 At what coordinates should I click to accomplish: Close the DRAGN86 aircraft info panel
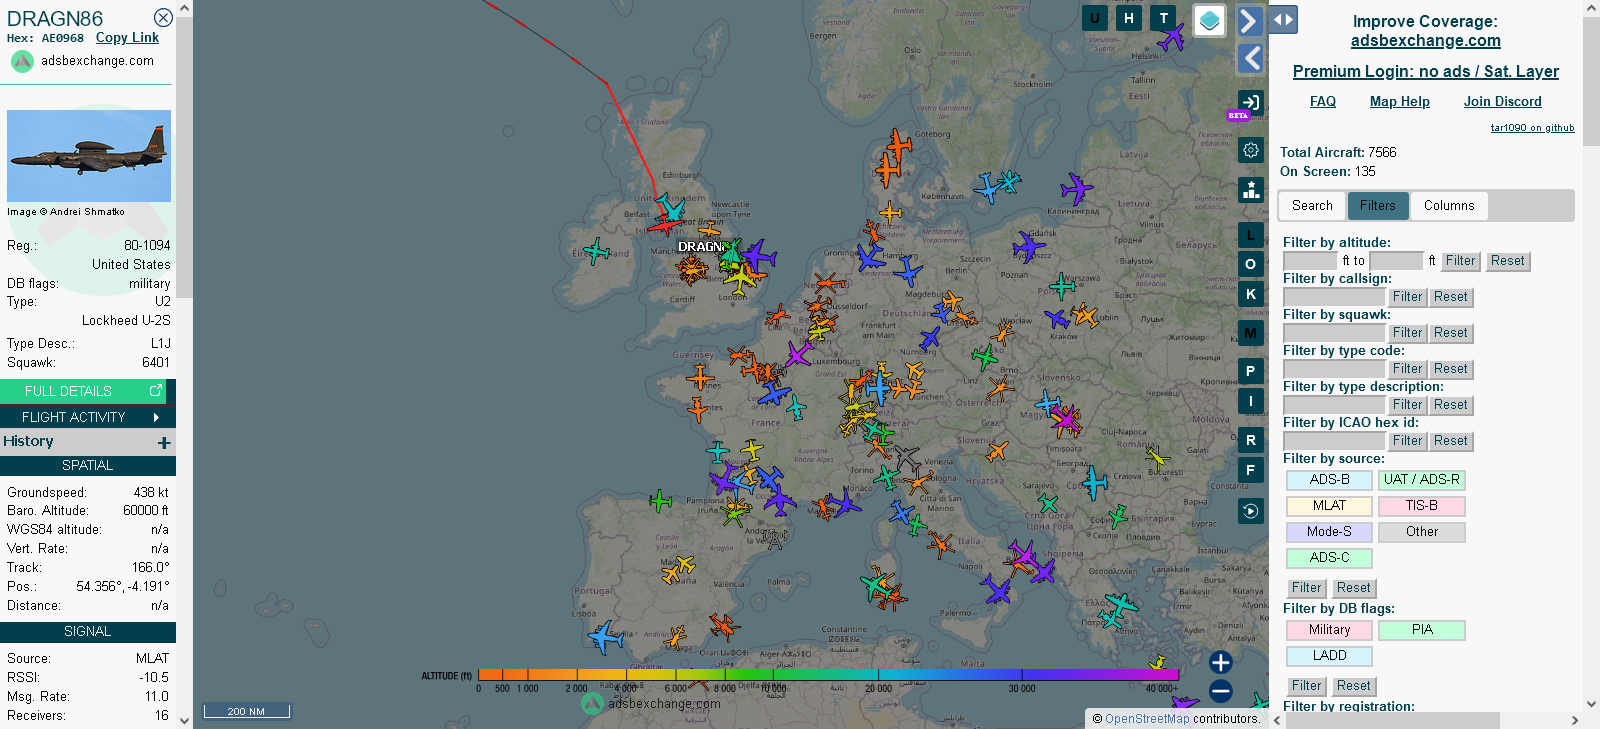point(163,18)
